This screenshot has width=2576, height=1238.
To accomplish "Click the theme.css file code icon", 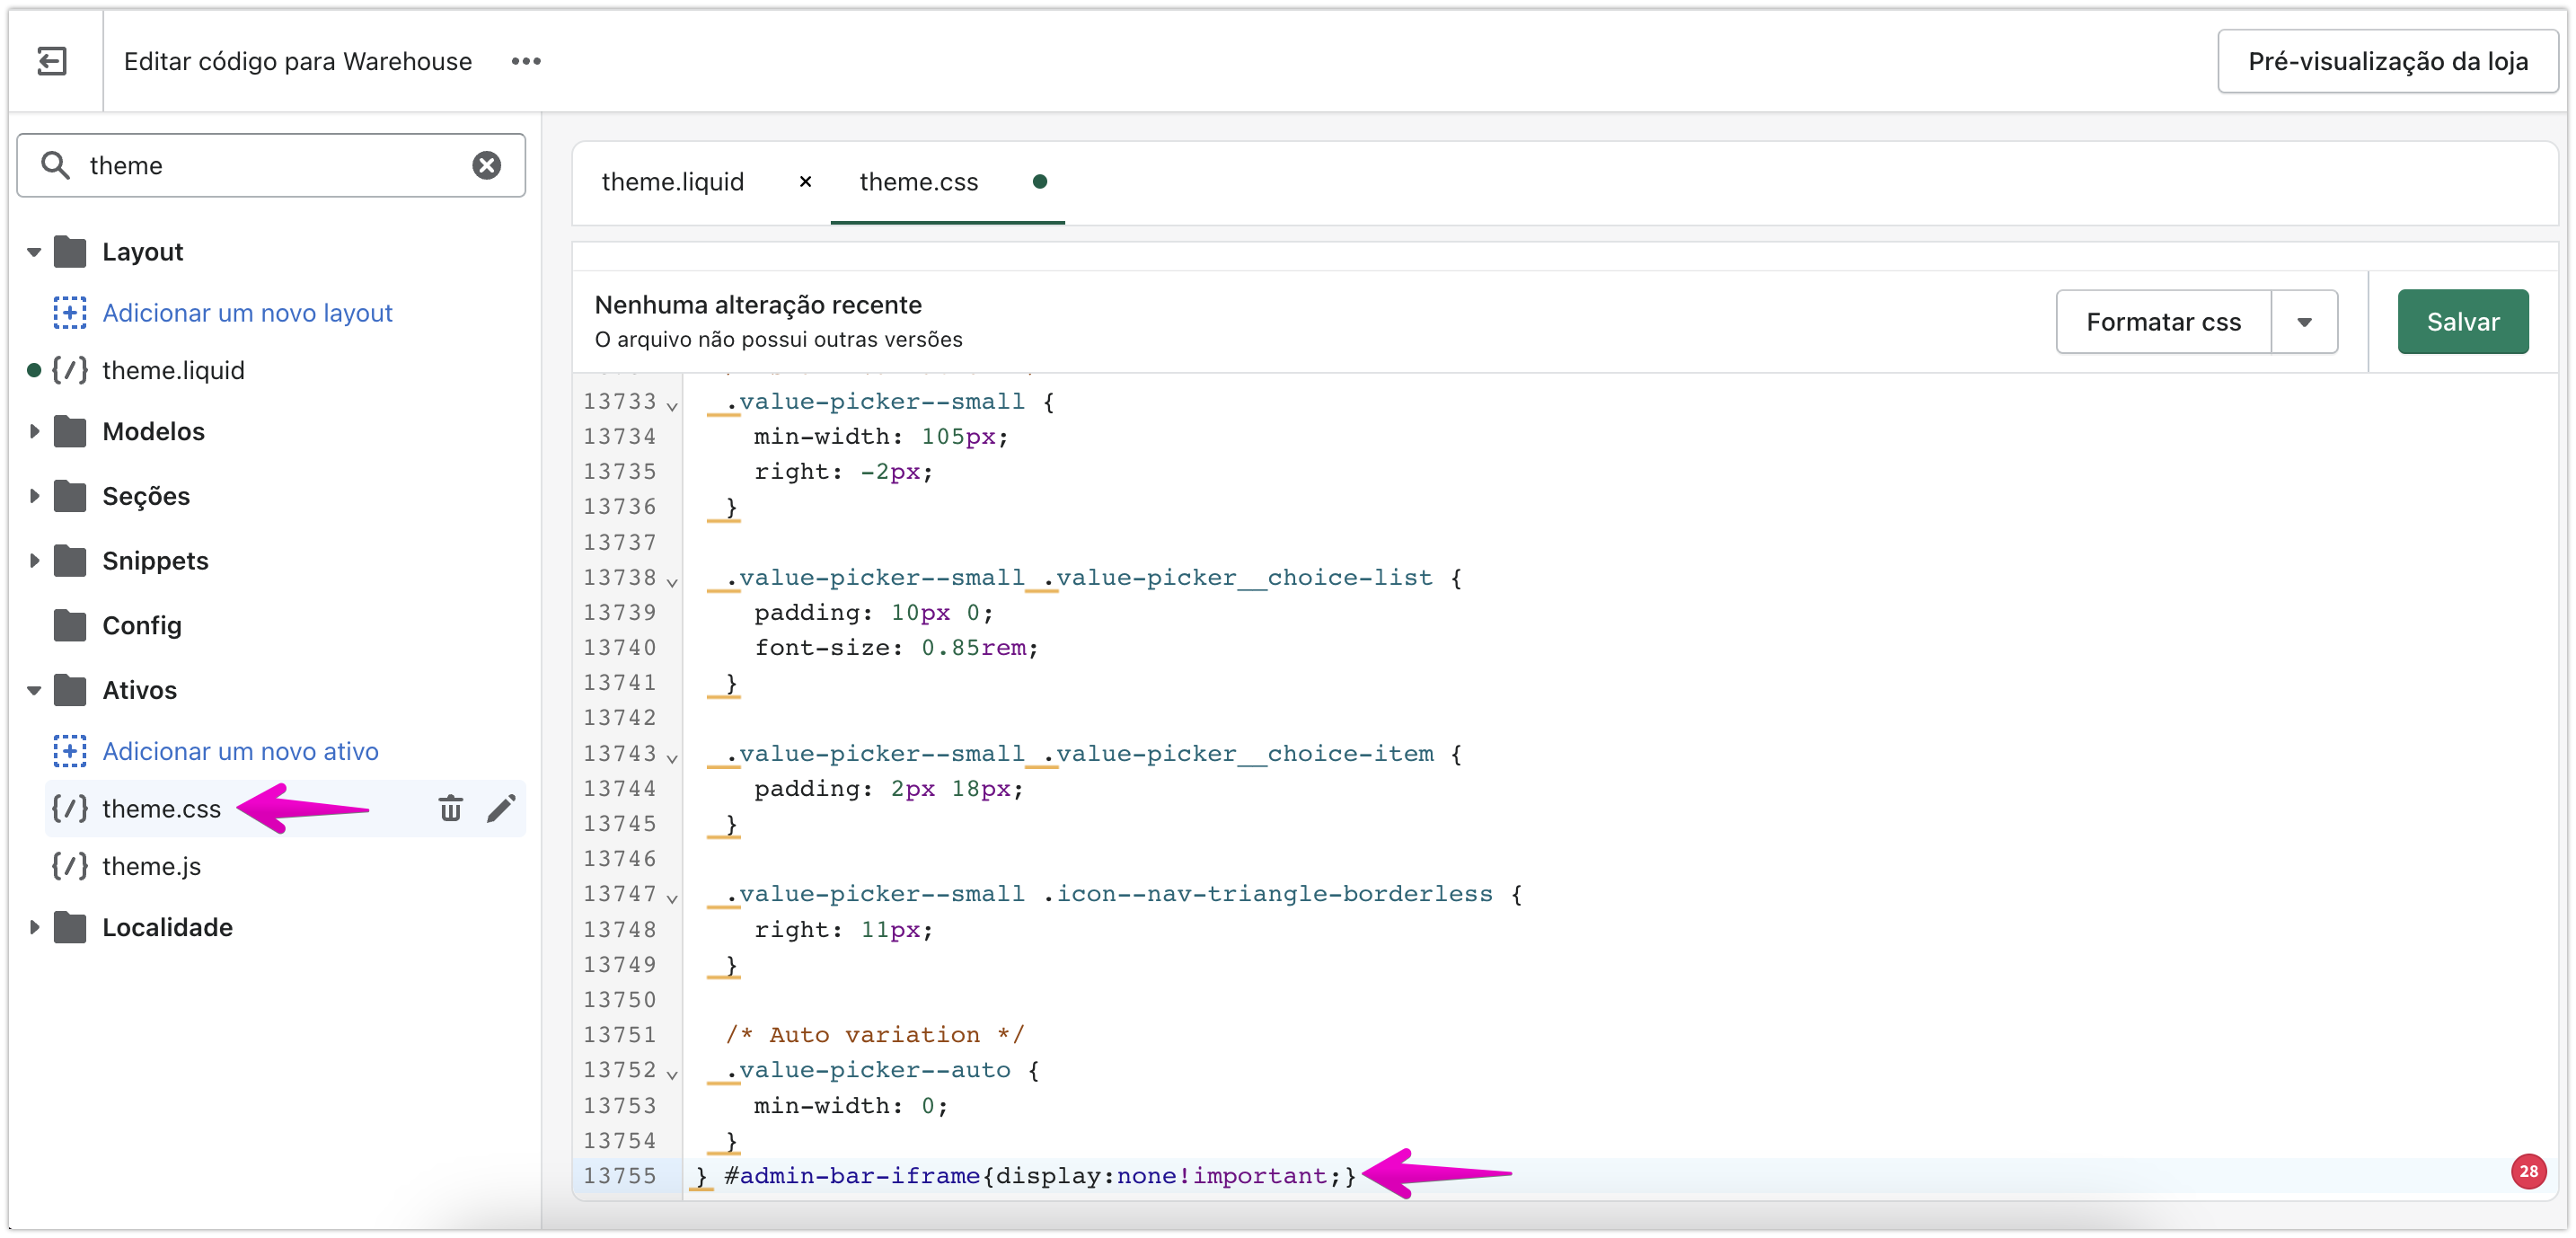I will point(69,808).
